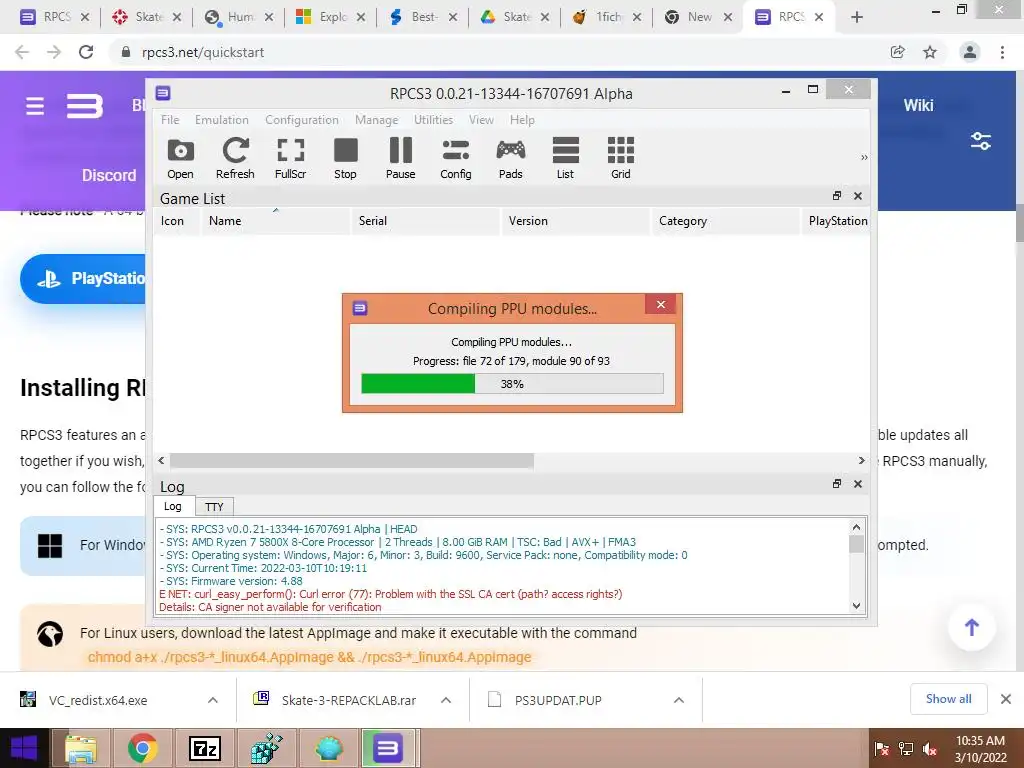Open the Windows Start button
This screenshot has width=1024, height=768.
click(24, 748)
